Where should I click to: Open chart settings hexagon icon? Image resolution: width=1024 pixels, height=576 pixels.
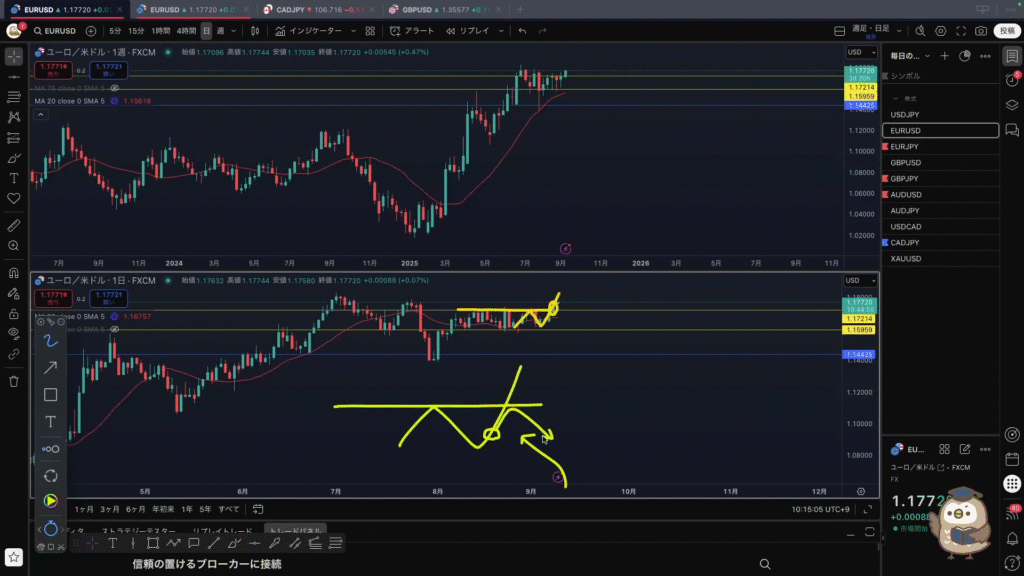click(940, 31)
